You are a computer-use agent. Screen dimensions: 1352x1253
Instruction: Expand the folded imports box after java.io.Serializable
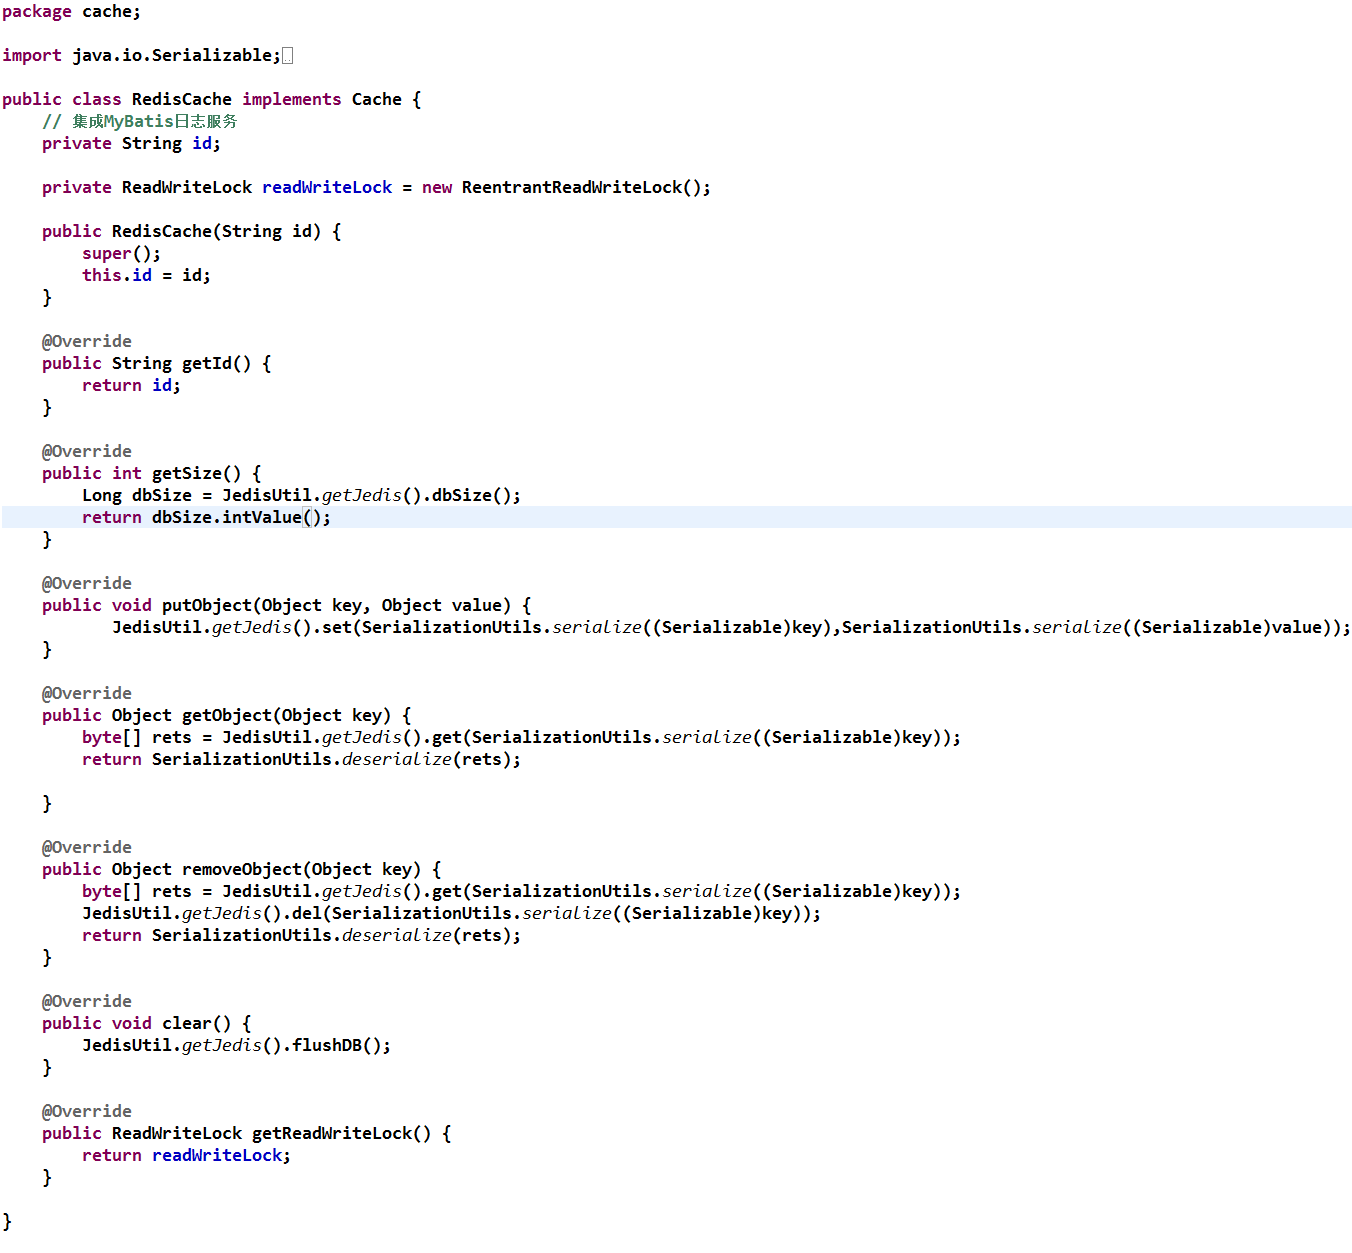pyautogui.click(x=287, y=56)
